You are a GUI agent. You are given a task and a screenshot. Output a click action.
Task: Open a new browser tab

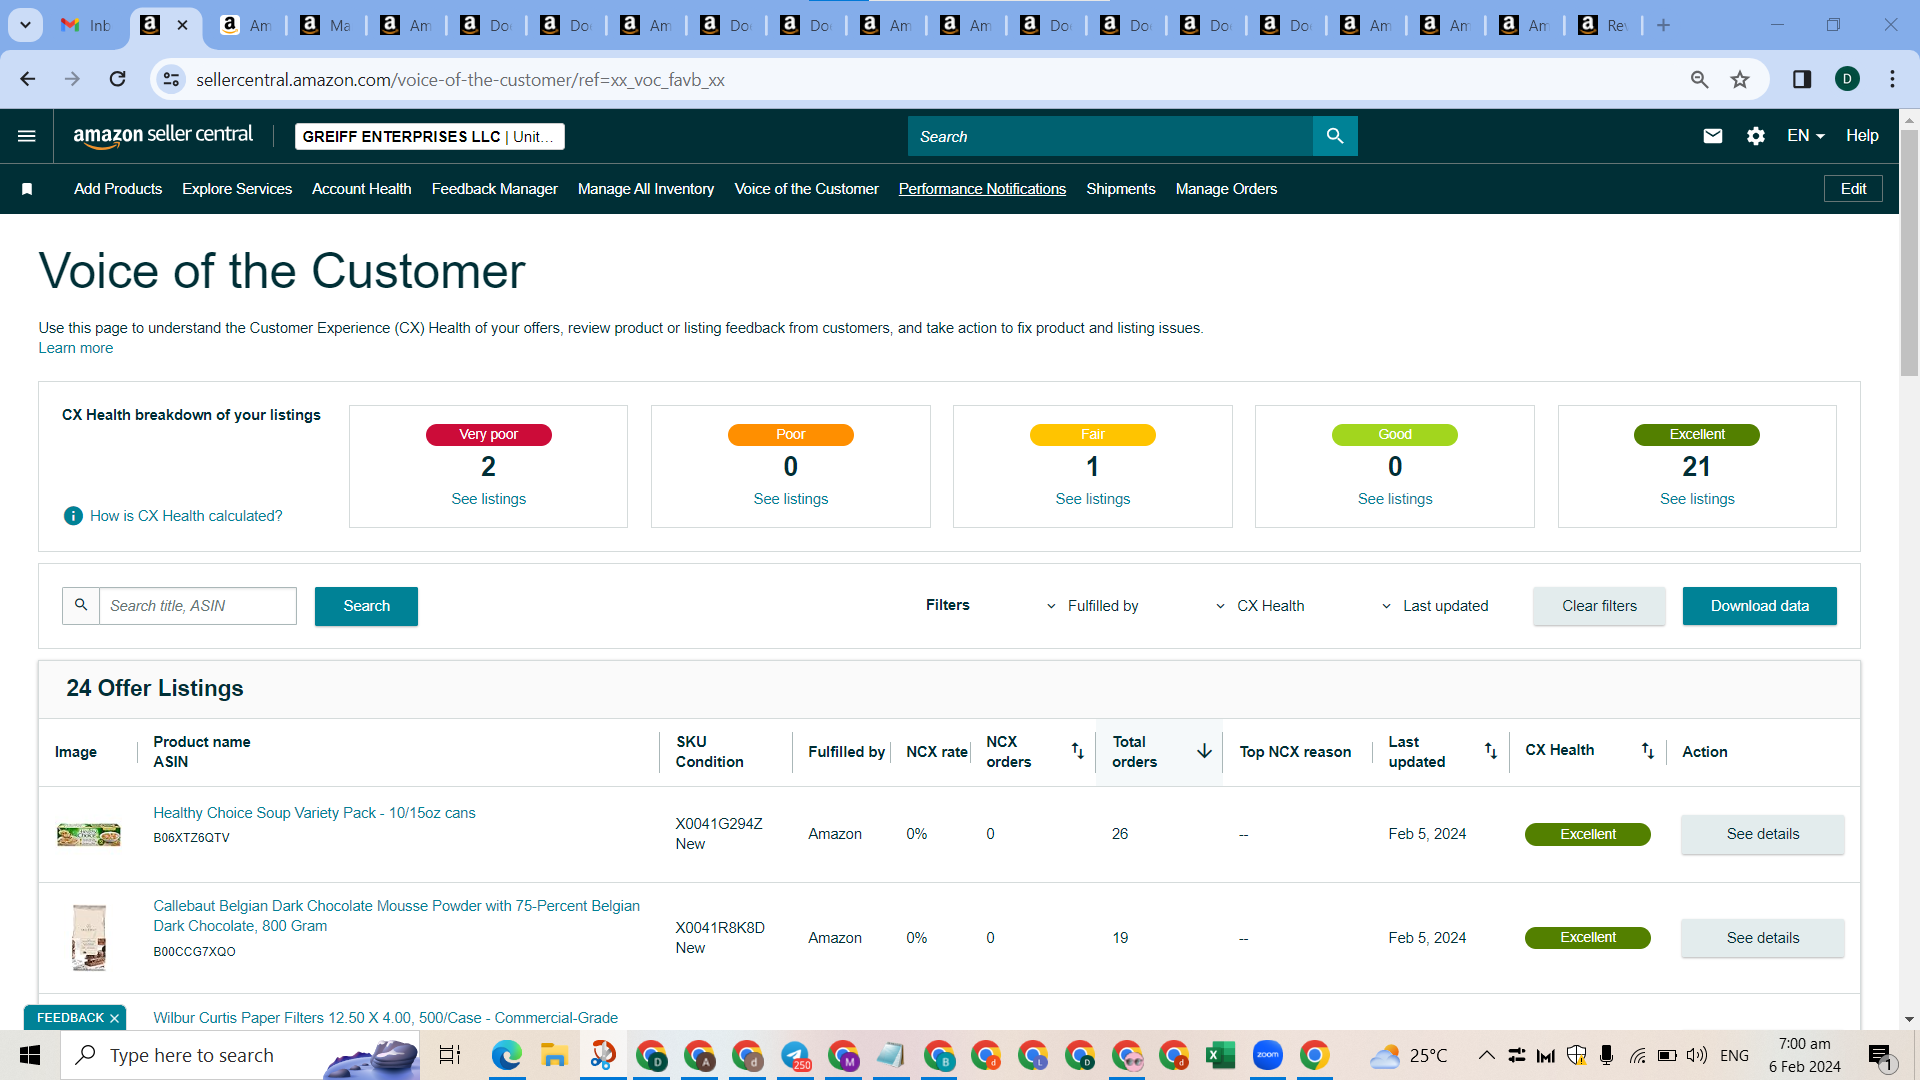(x=1663, y=25)
